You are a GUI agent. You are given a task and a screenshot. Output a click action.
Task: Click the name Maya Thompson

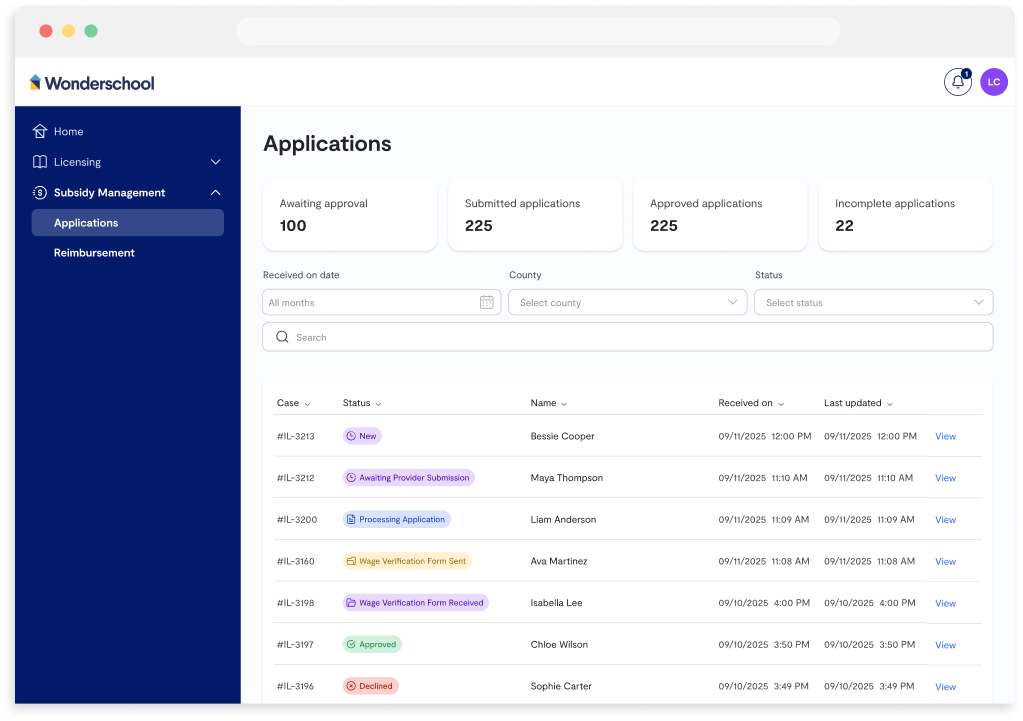click(566, 478)
